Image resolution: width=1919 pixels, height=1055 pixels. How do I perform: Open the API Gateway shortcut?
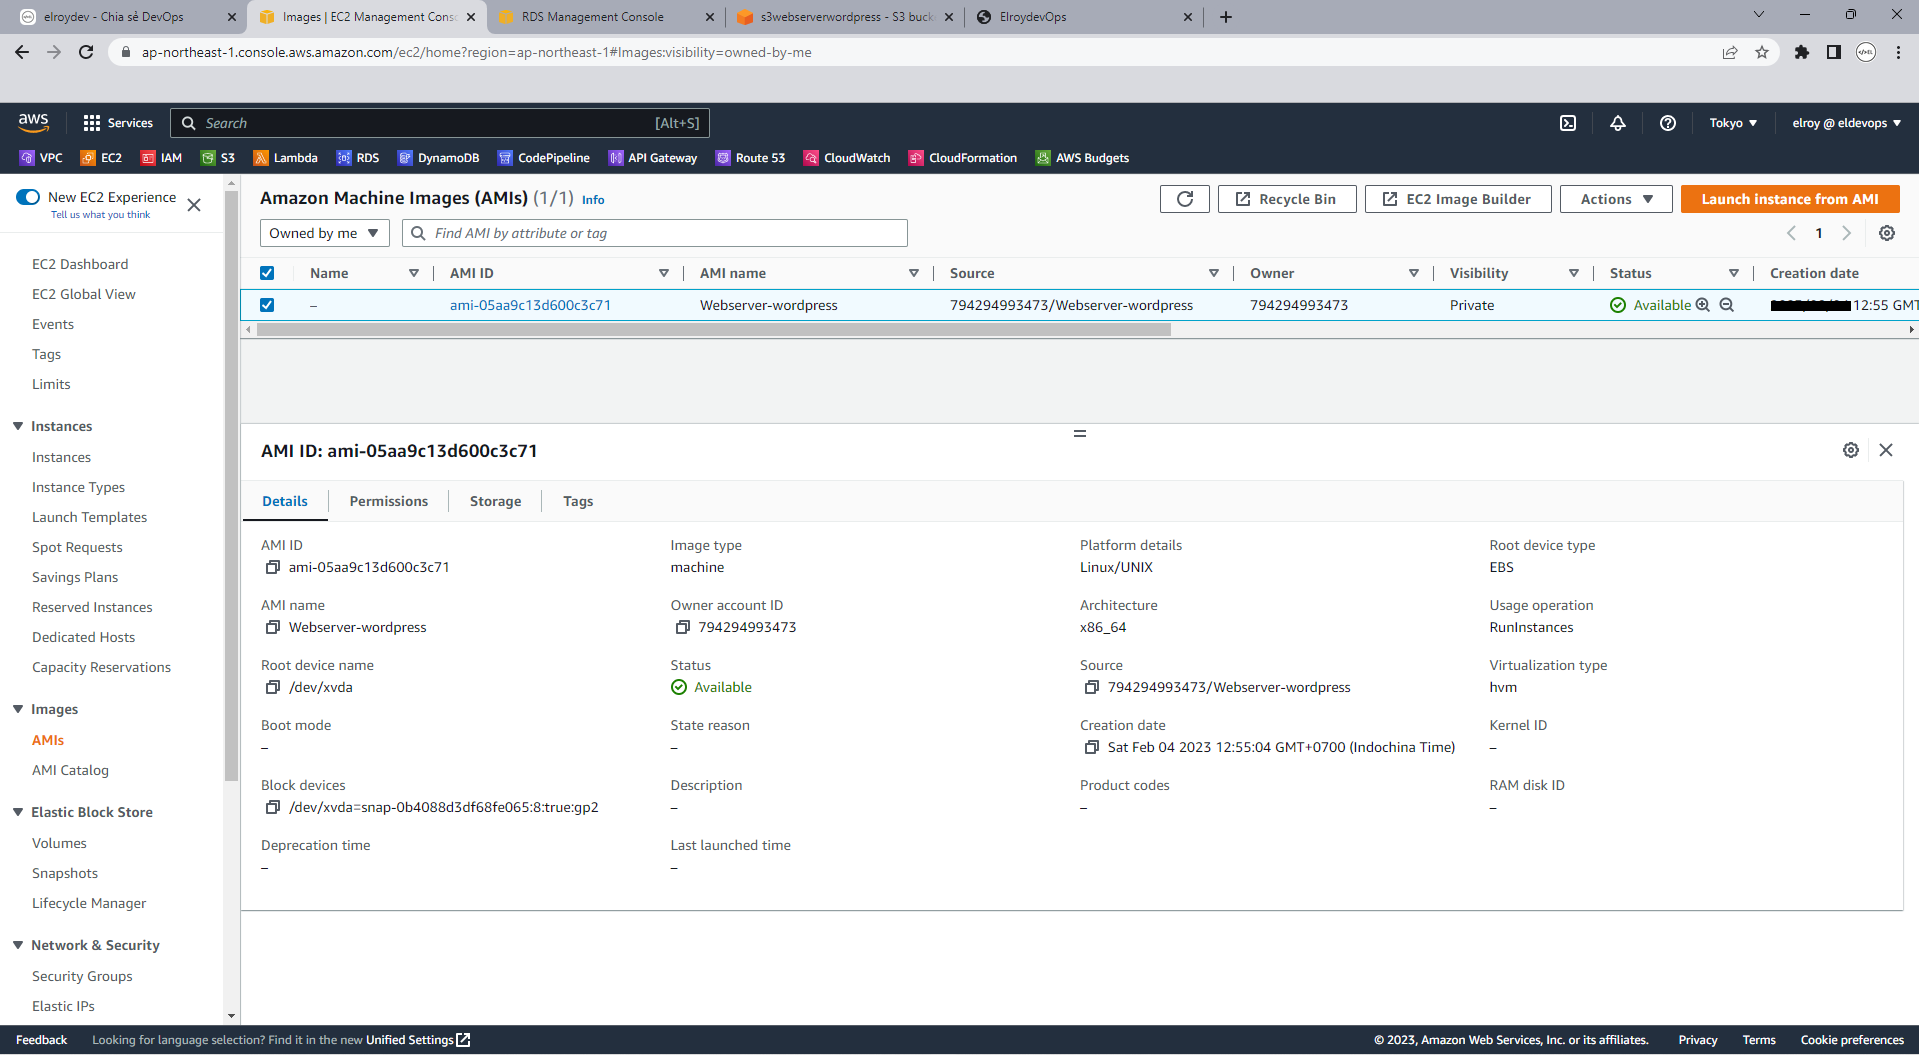[x=652, y=158]
